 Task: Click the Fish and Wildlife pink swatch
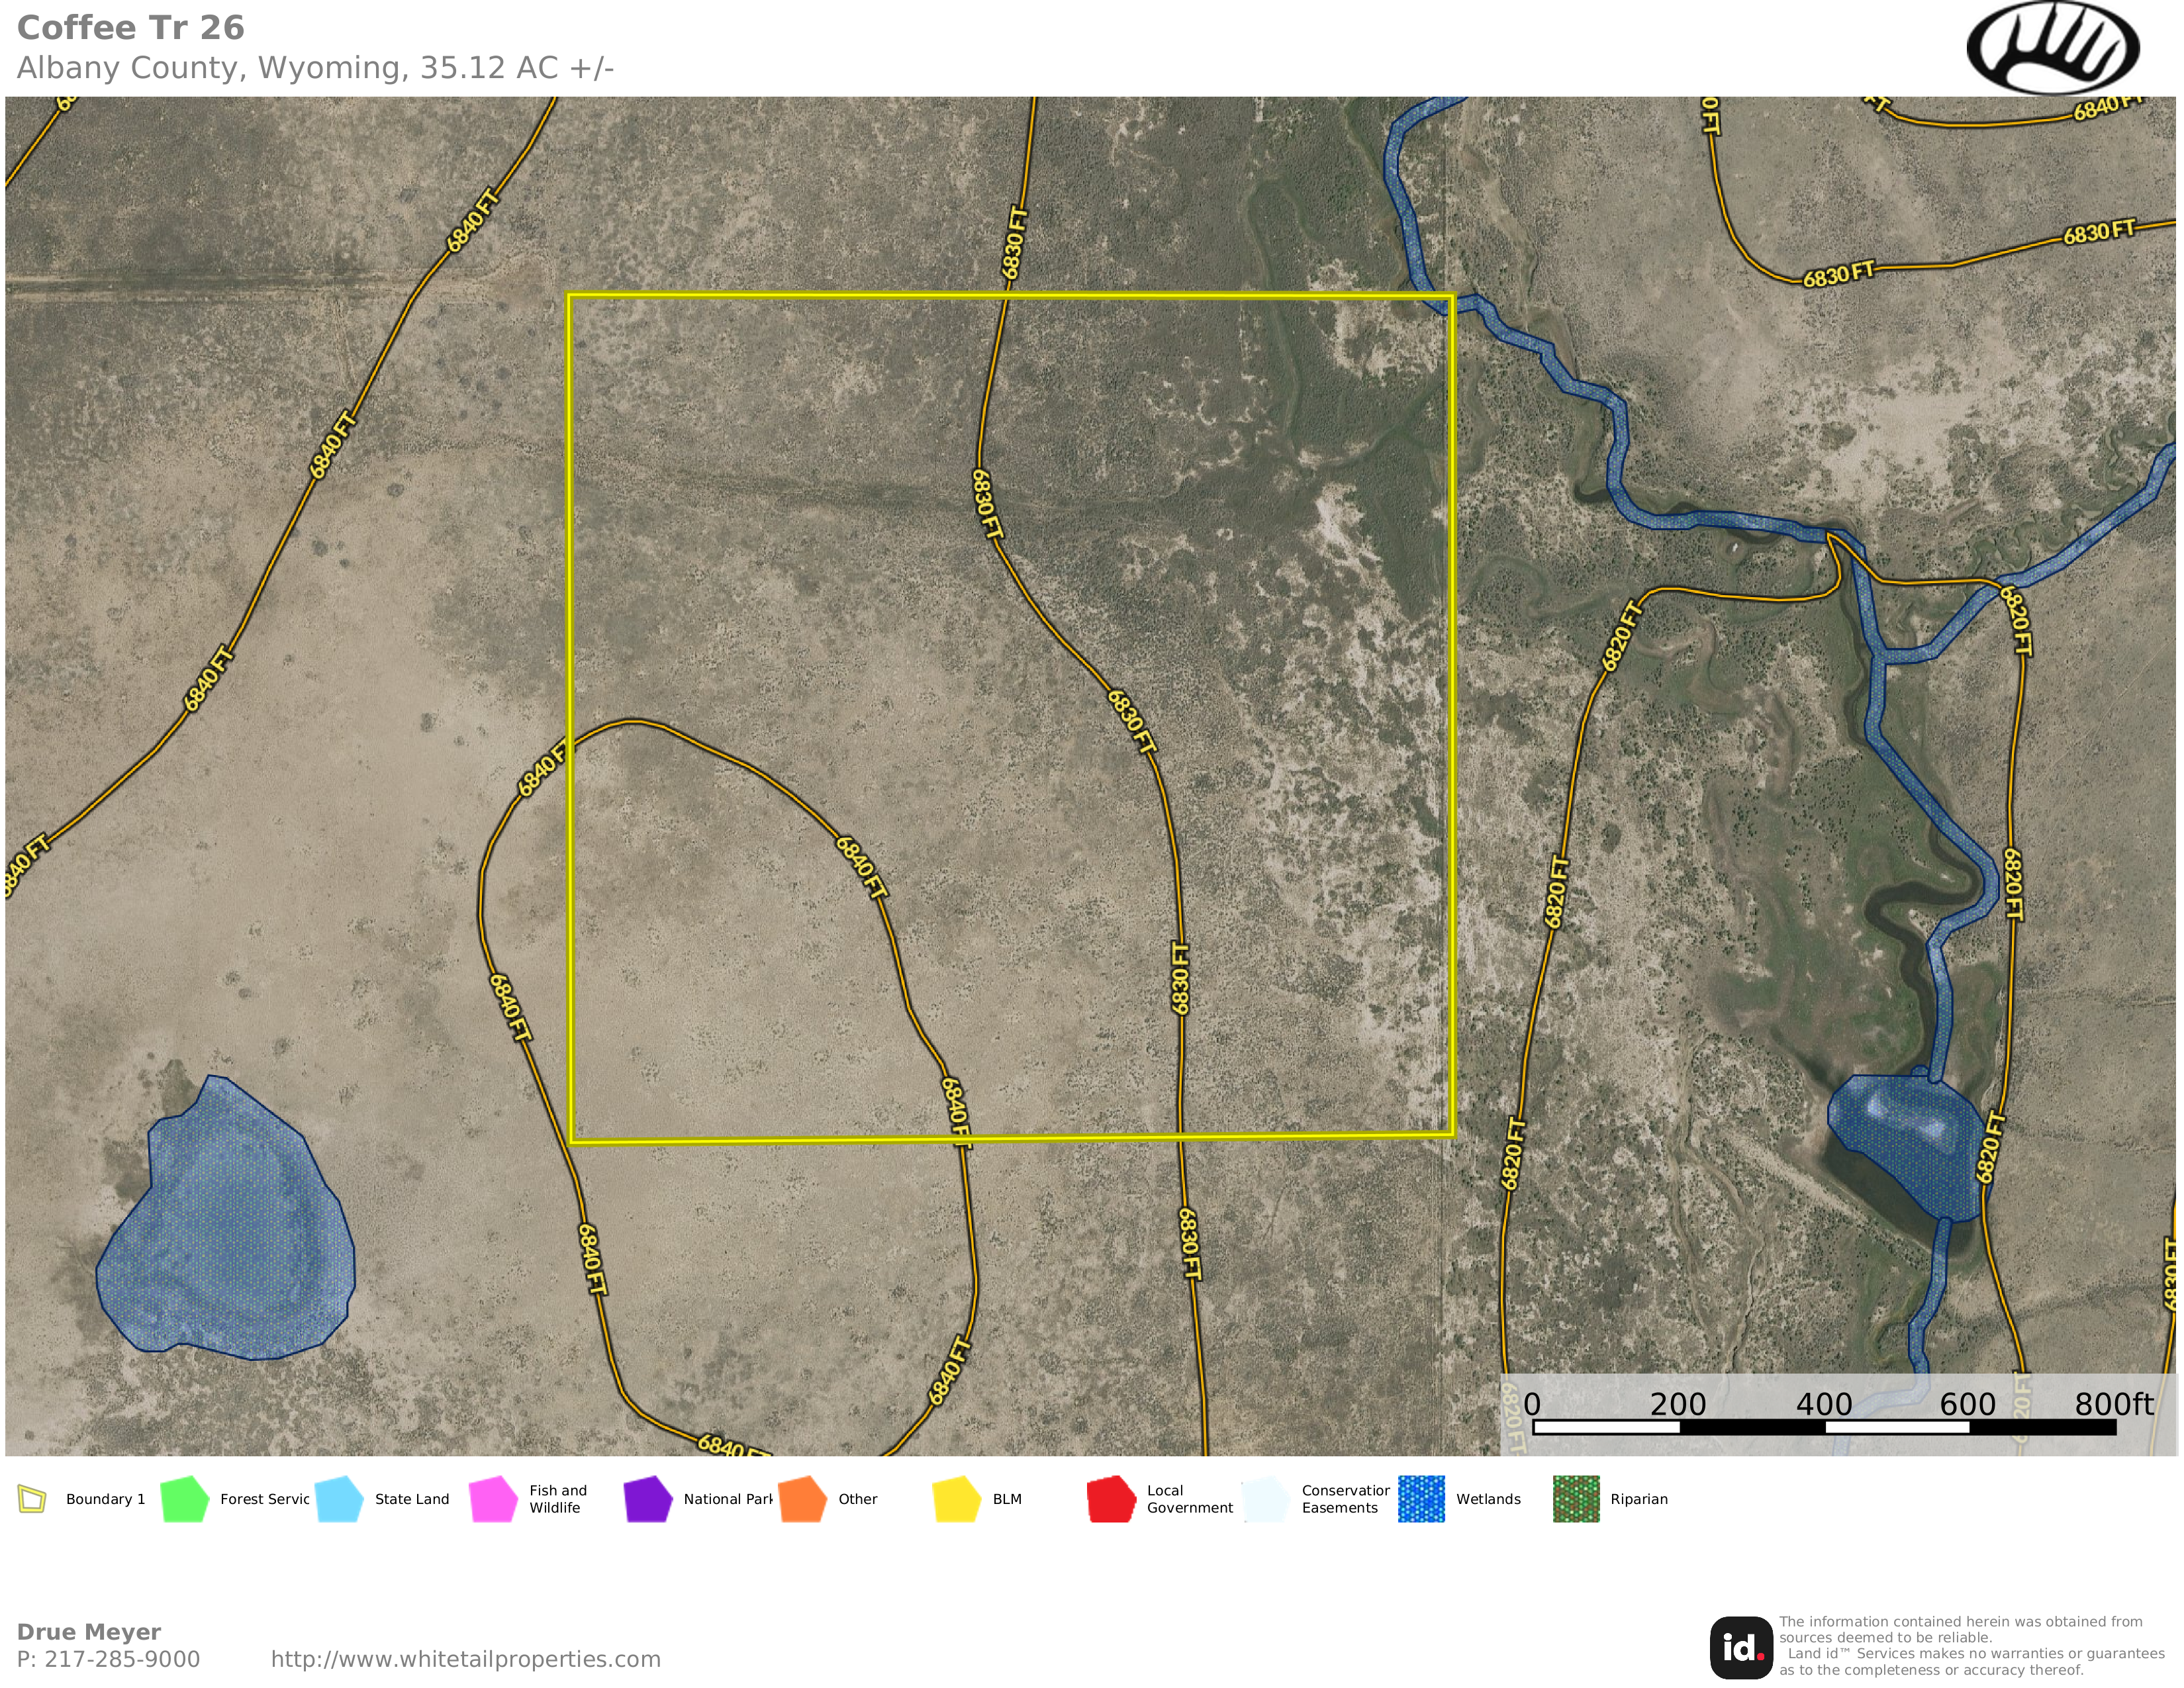click(x=493, y=1499)
